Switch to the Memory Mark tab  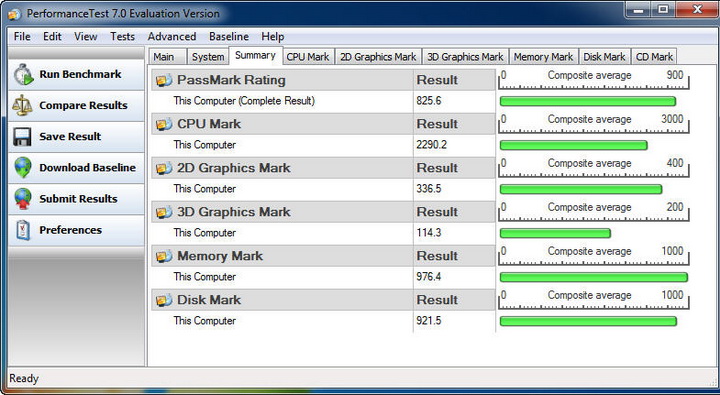(x=543, y=56)
